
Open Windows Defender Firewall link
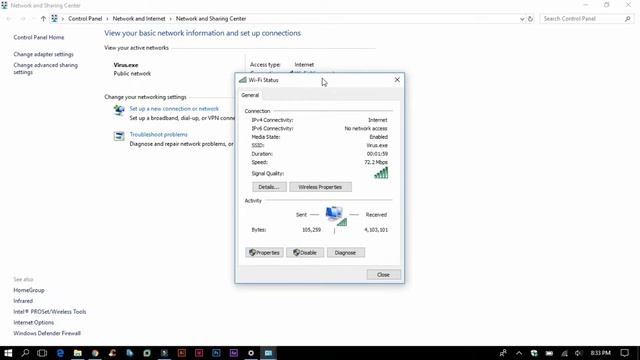click(x=47, y=333)
